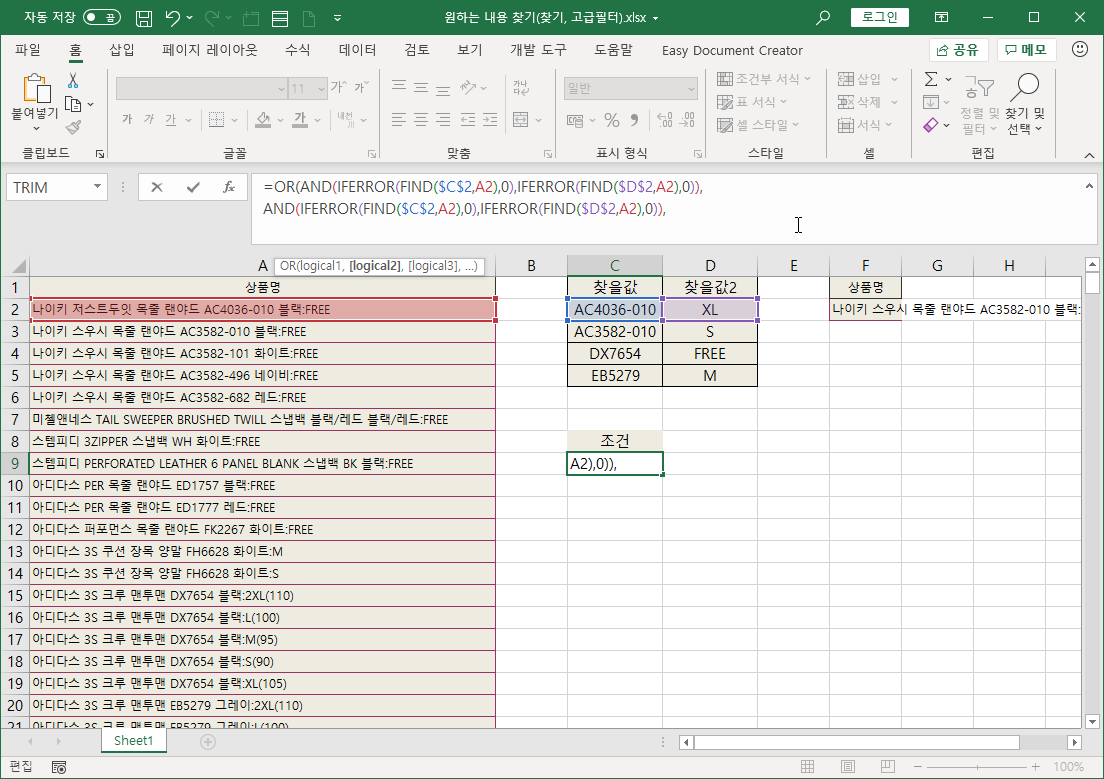Viewport: 1104px width, 779px height.
Task: Click the macro record icon in status bar
Action: click(x=59, y=766)
